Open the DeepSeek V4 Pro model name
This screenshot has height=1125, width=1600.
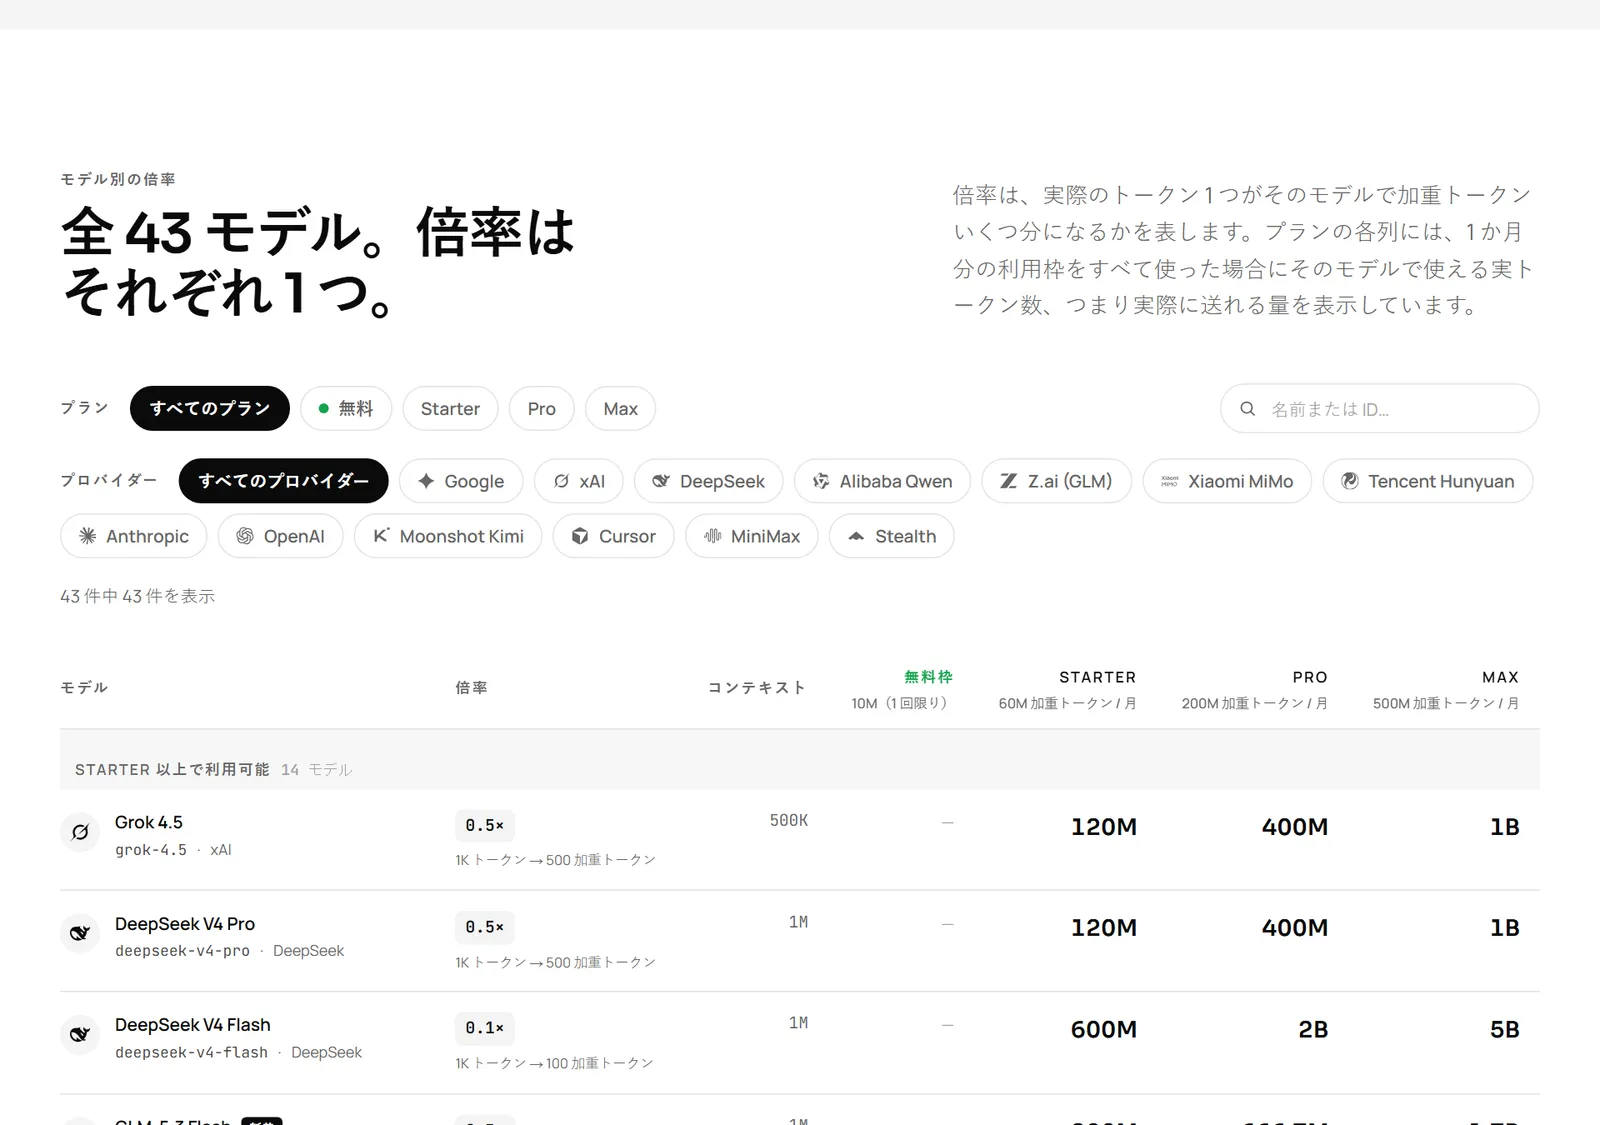[185, 924]
